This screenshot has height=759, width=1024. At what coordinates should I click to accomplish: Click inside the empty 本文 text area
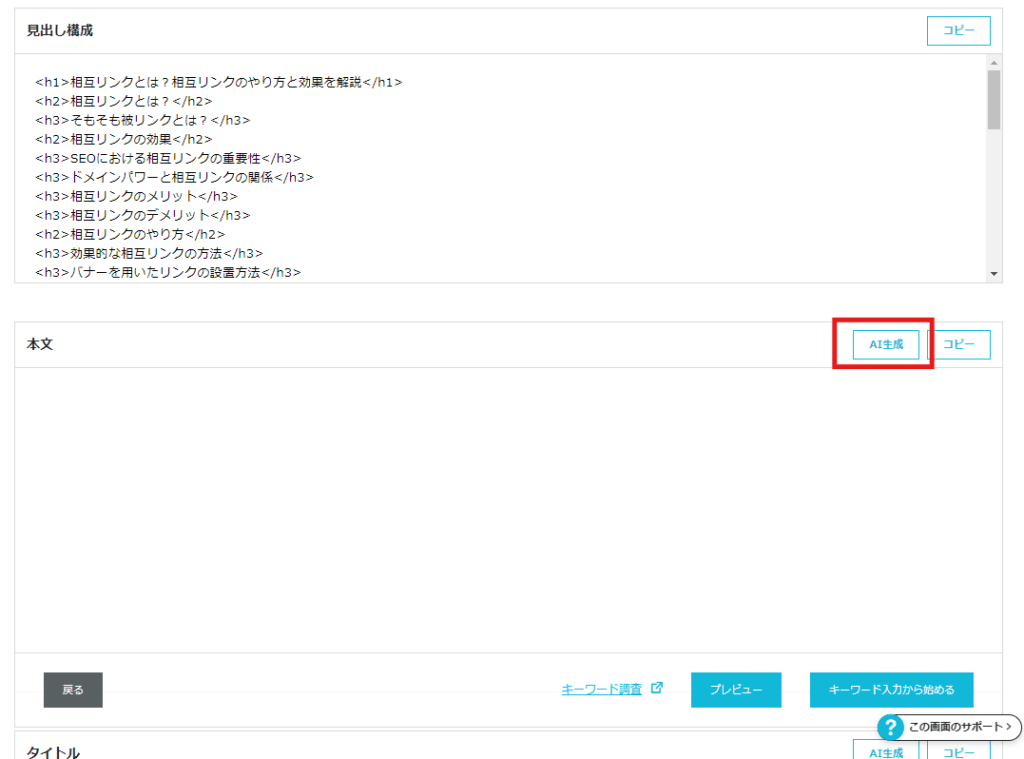coord(508,509)
